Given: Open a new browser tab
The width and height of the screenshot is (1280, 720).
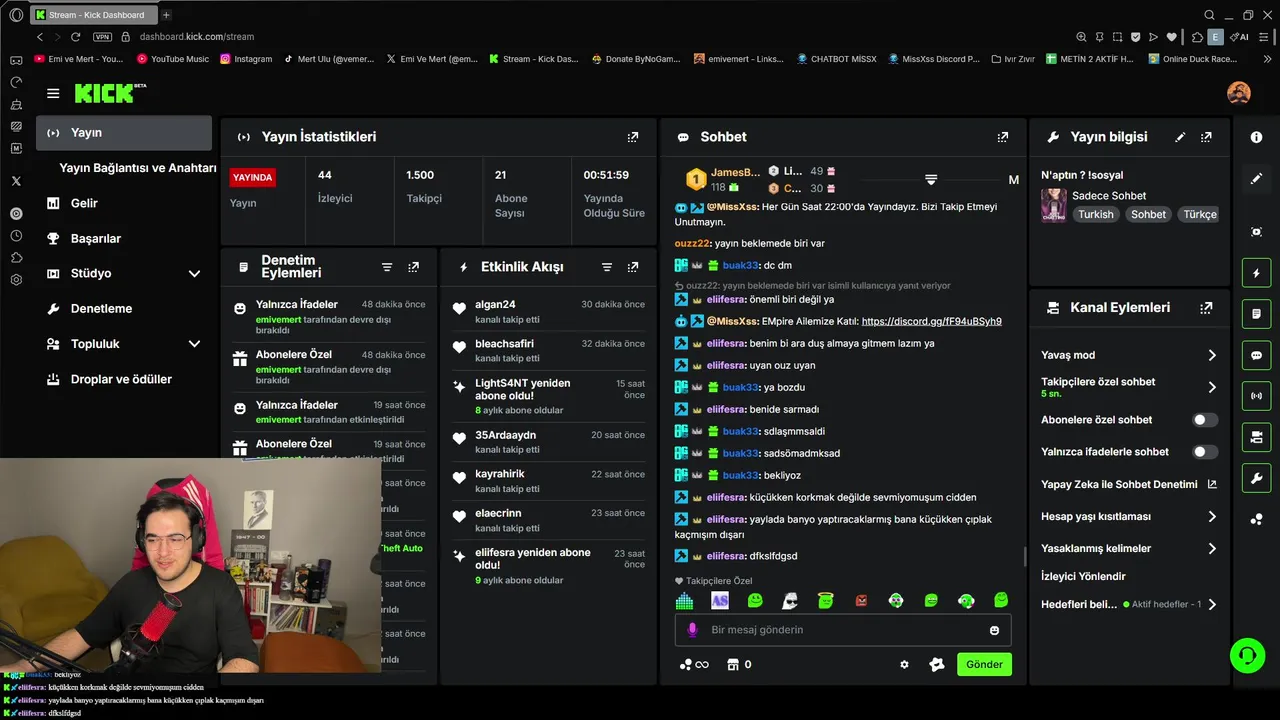Looking at the screenshot, I should (166, 15).
